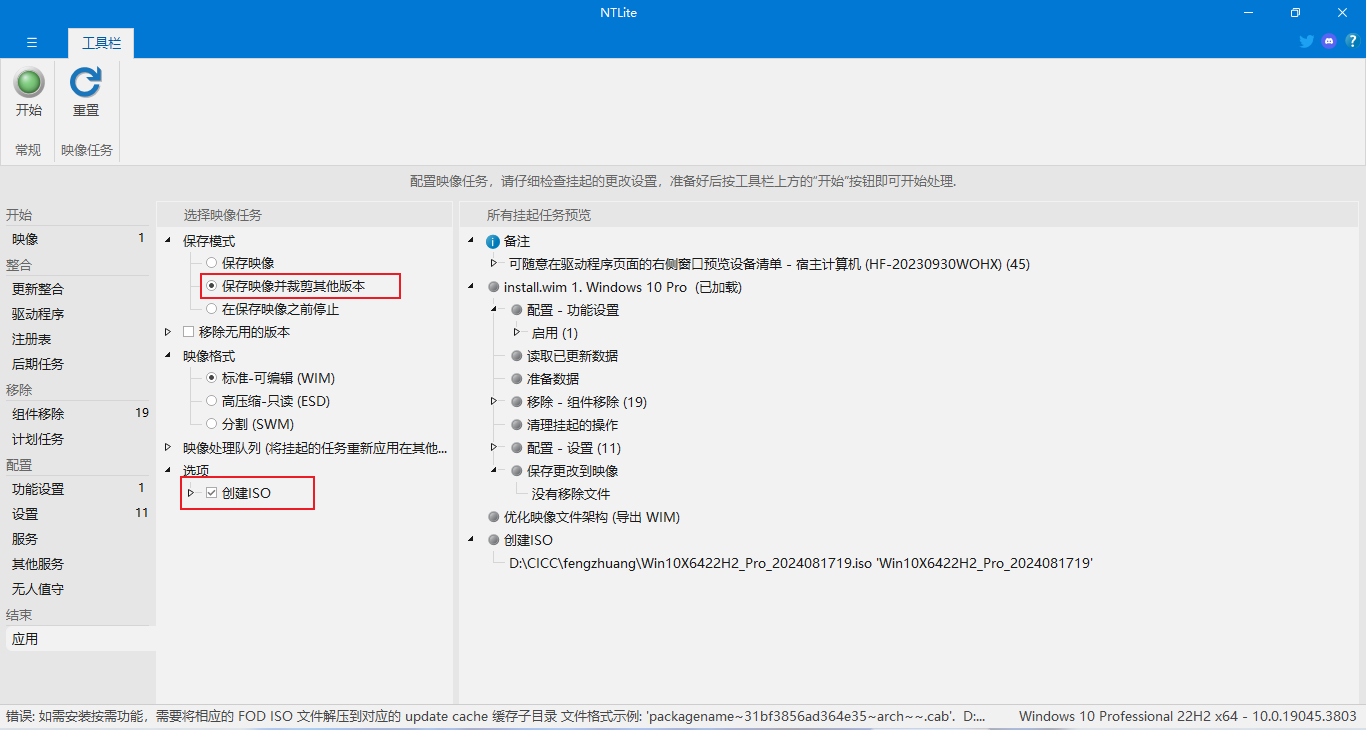Screen dimensions: 1366x730
Task: Select the 保存映像 radio button
Action: click(211, 263)
